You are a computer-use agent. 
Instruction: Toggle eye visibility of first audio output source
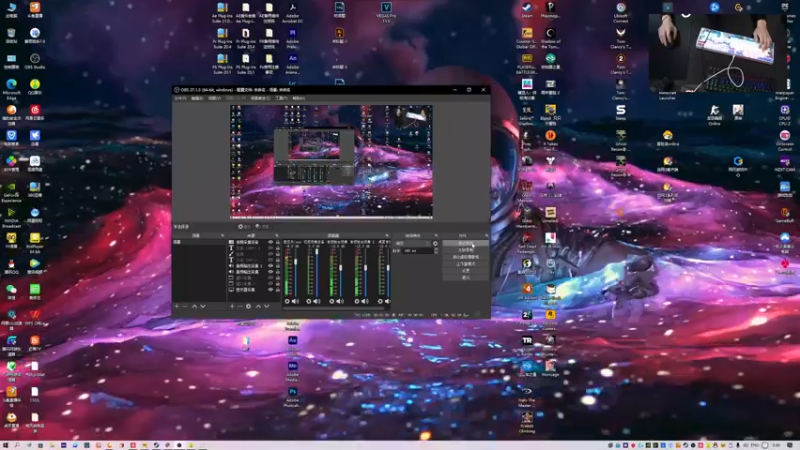pos(270,266)
